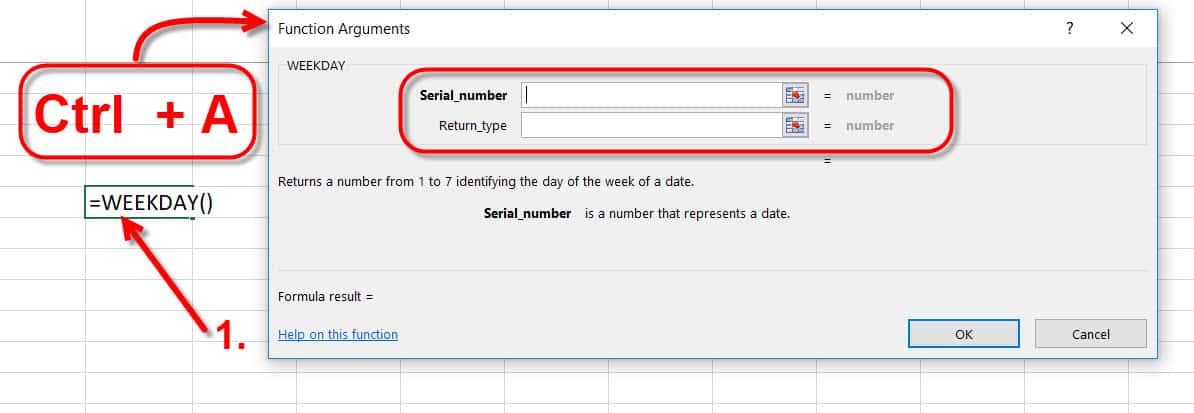Click the bold Serial_number field label
This screenshot has width=1194, height=413.
pos(463,95)
